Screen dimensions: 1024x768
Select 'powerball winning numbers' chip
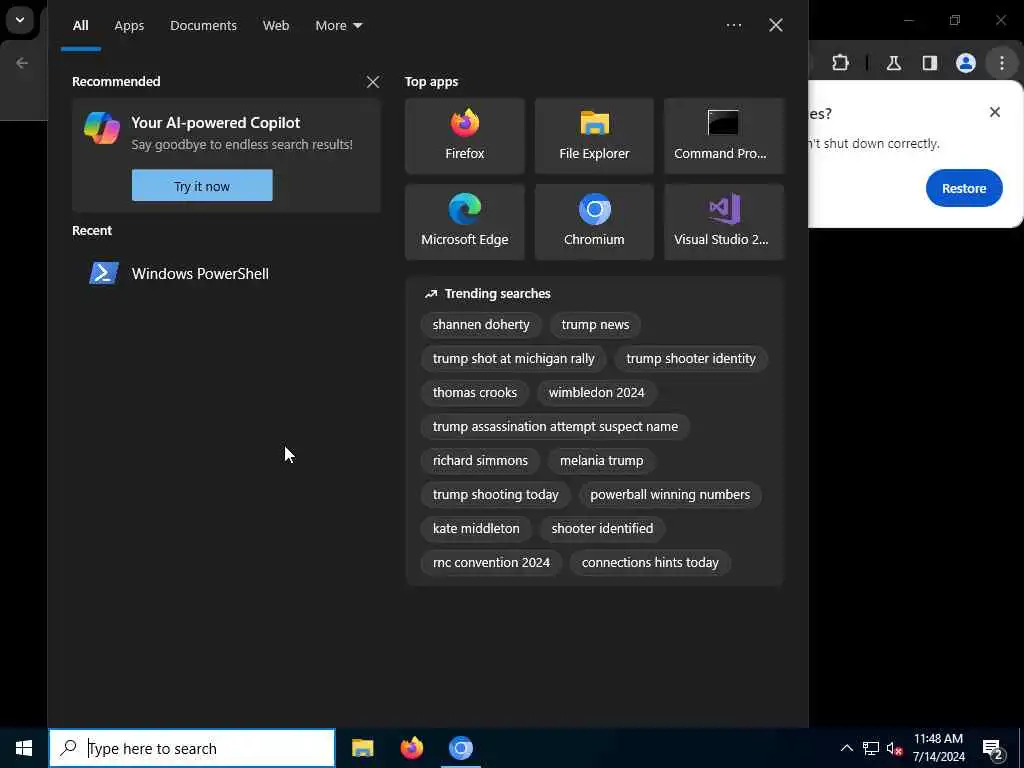pos(669,494)
